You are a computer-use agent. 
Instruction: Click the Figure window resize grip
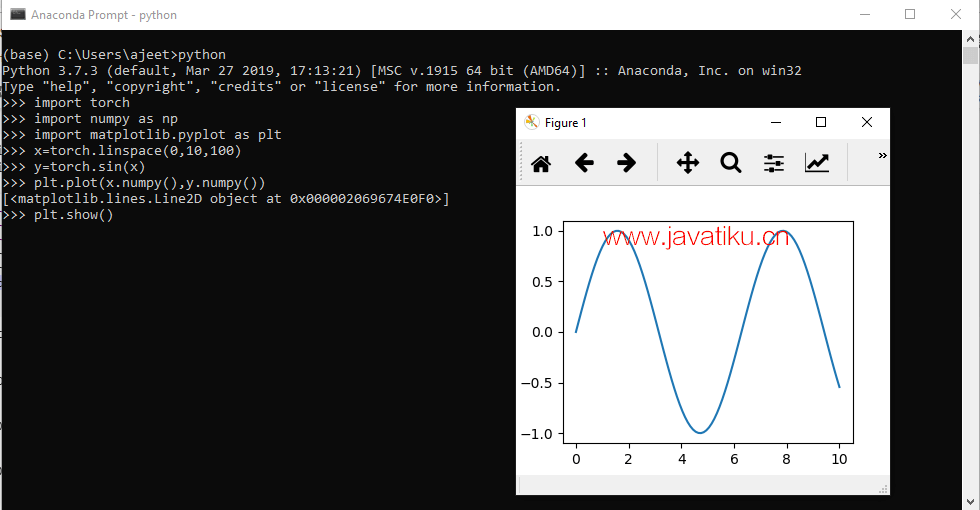[883, 489]
